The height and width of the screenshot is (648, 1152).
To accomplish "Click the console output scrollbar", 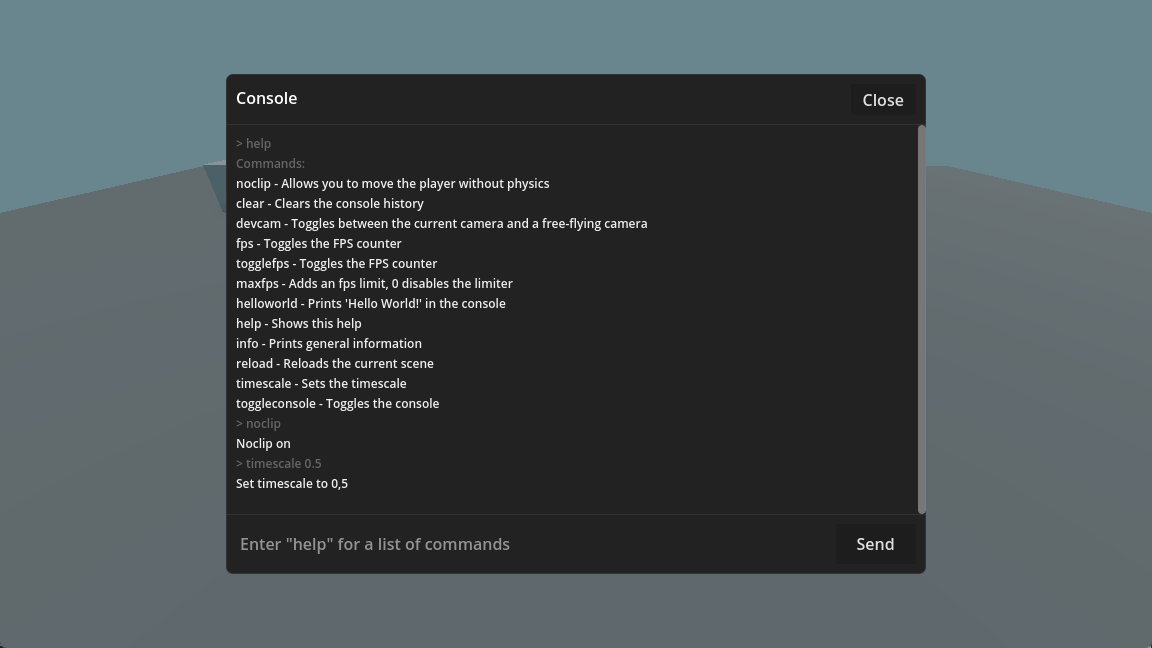I will 921,320.
